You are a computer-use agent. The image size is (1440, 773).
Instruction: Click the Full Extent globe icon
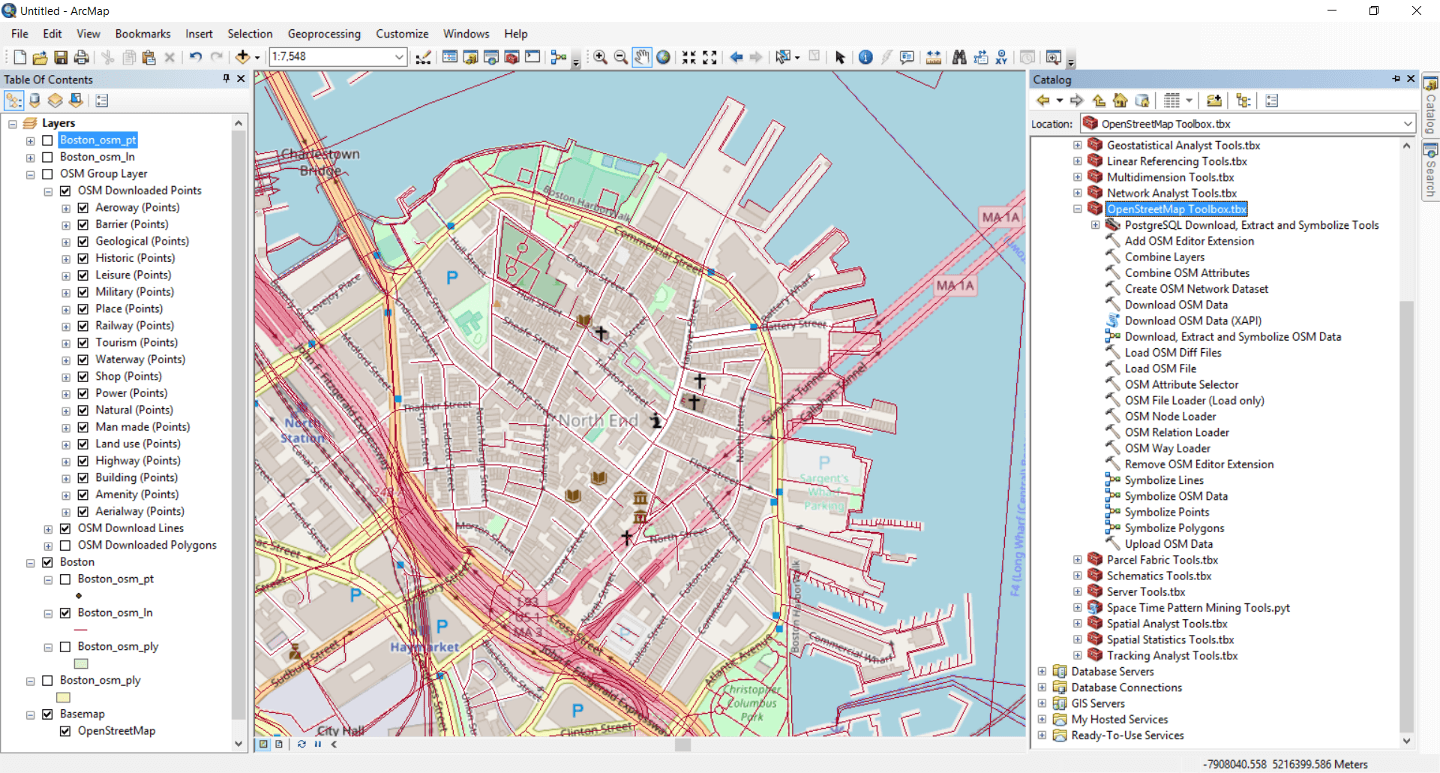[663, 58]
